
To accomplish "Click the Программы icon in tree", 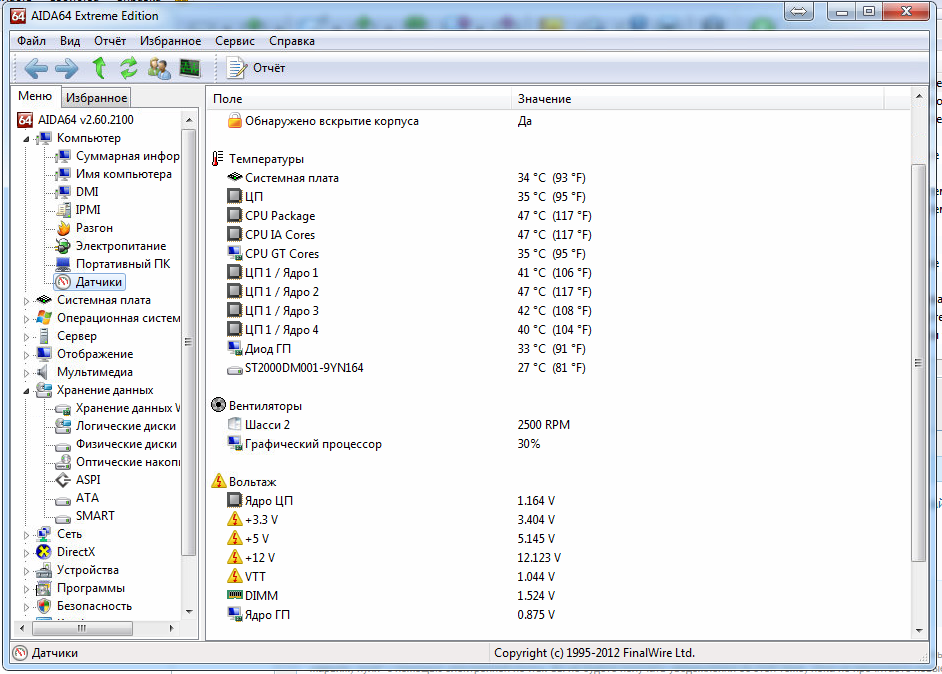I will tap(44, 588).
